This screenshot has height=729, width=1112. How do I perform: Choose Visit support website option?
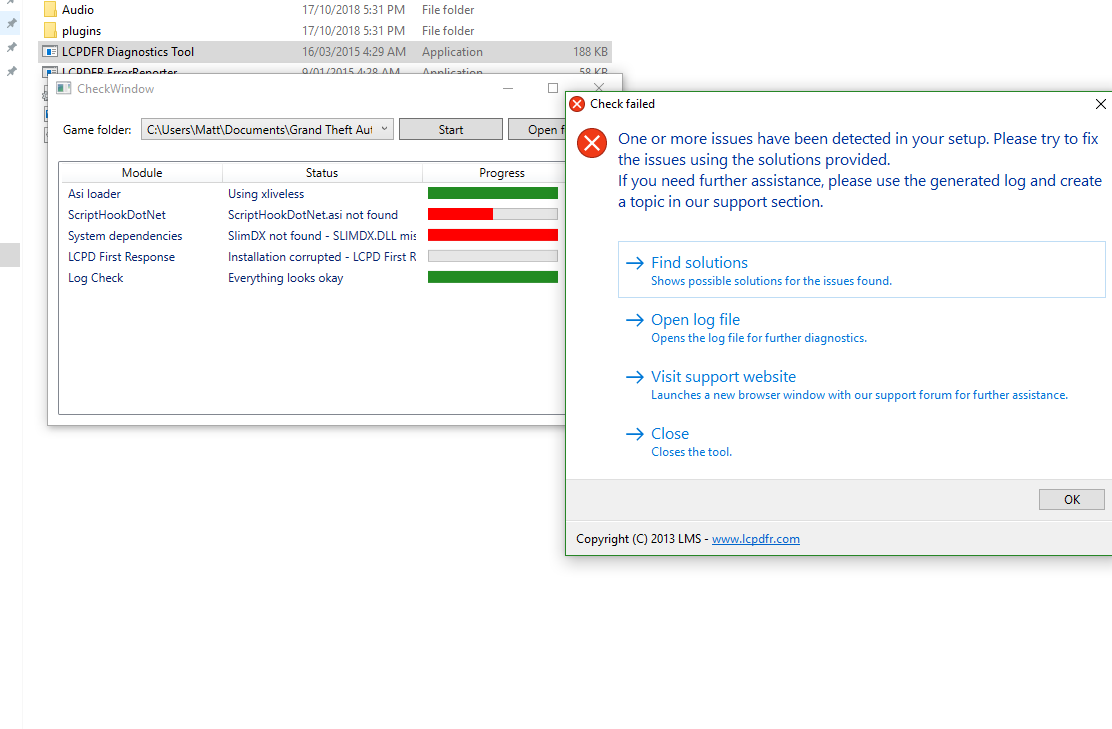pos(862,384)
